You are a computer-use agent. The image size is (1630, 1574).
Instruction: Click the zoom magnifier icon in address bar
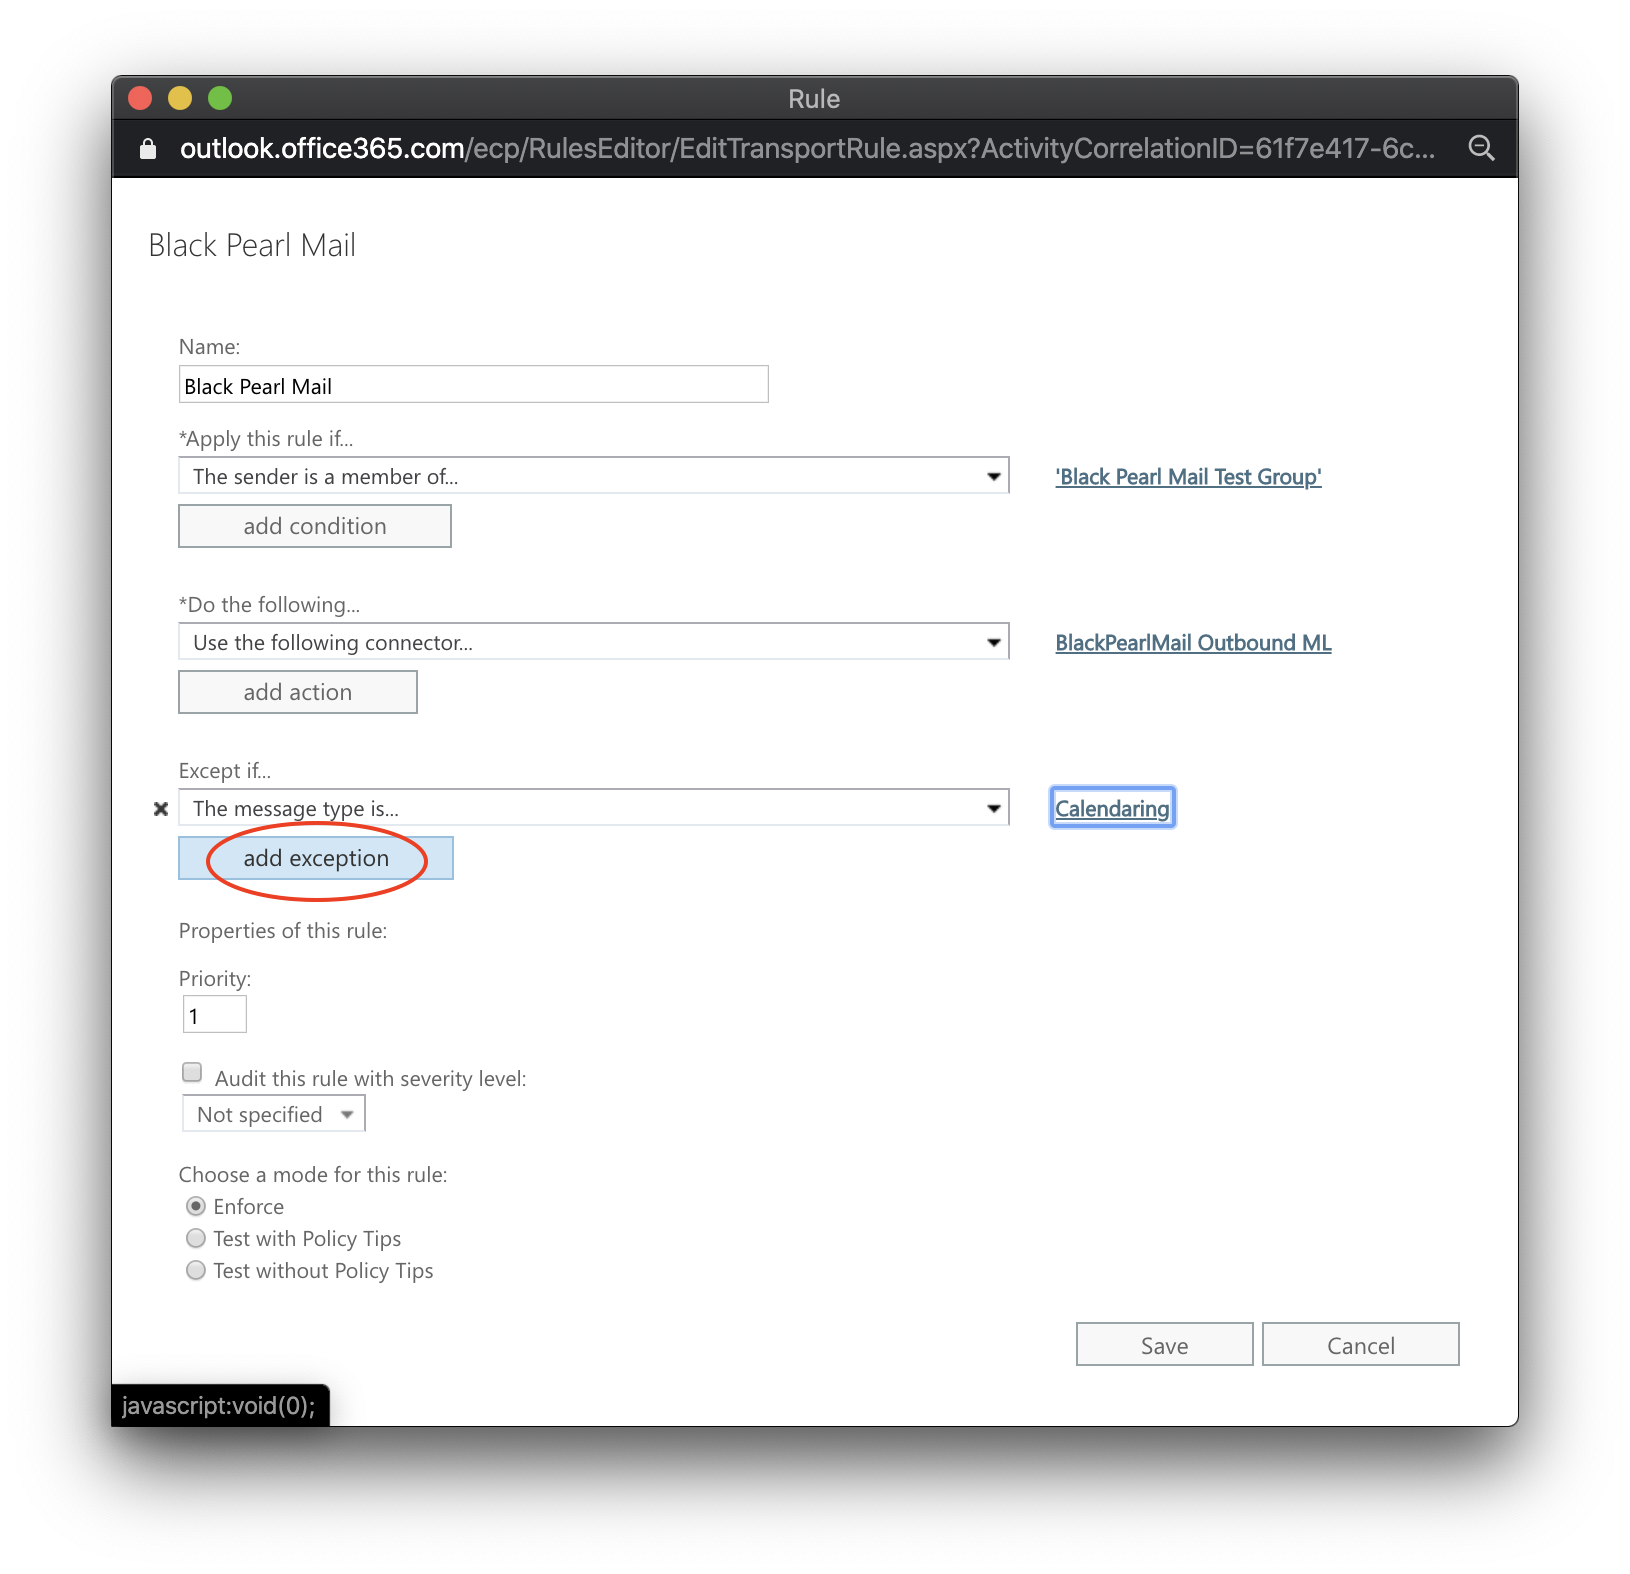pos(1481,149)
